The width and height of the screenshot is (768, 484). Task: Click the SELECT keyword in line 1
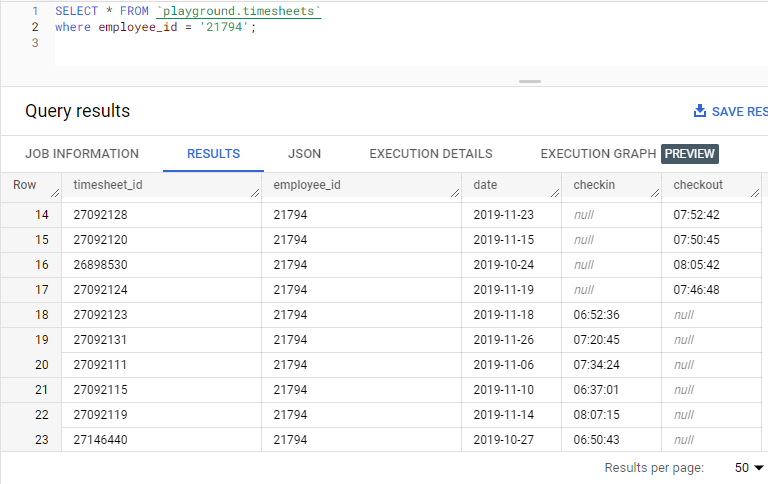(x=76, y=11)
